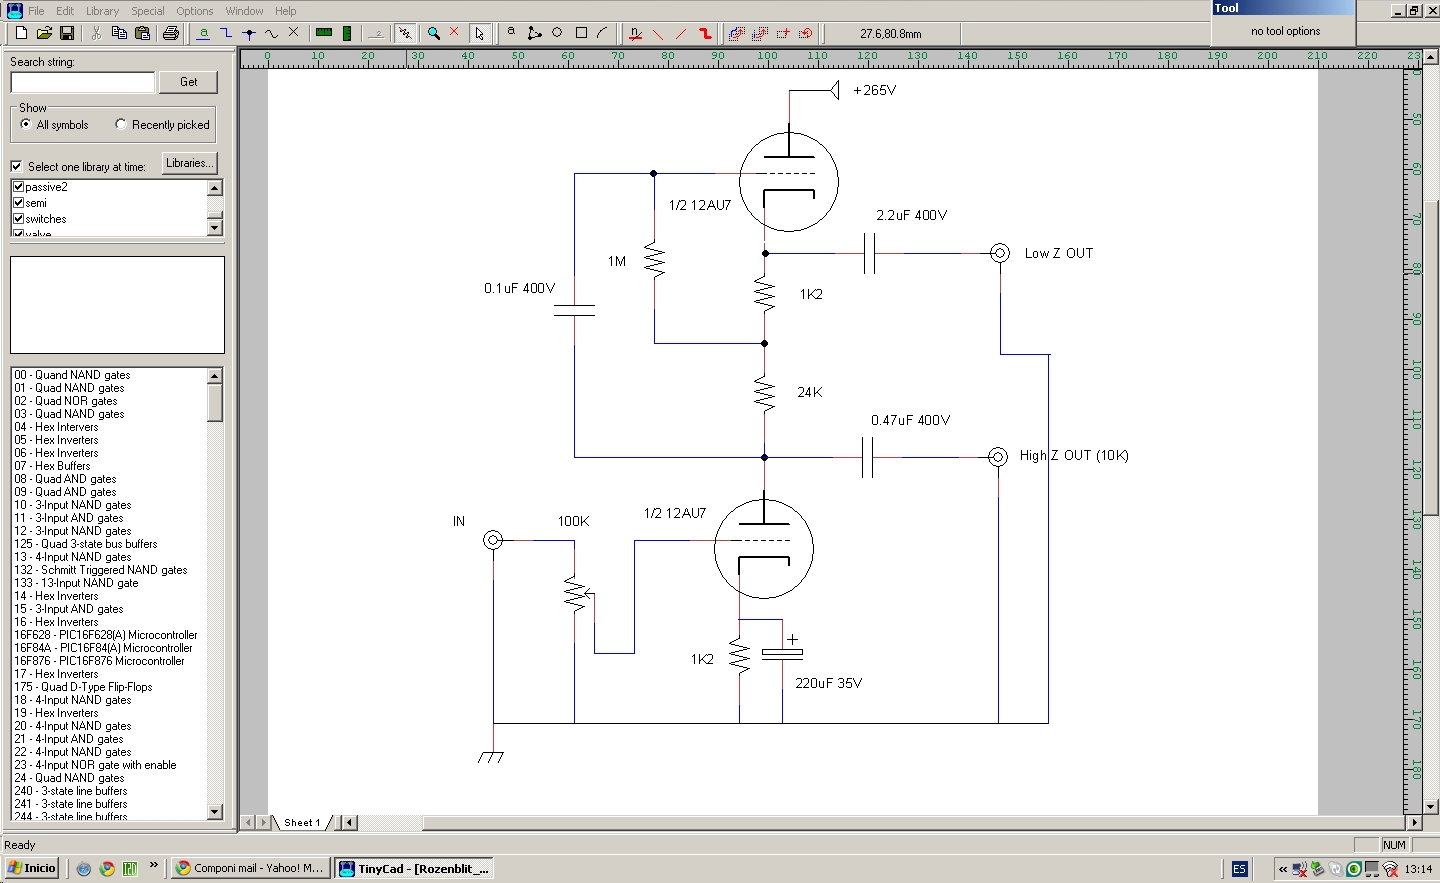Viewport: 1440px width, 883px height.
Task: Select the junction dot tool
Action: click(x=249, y=33)
